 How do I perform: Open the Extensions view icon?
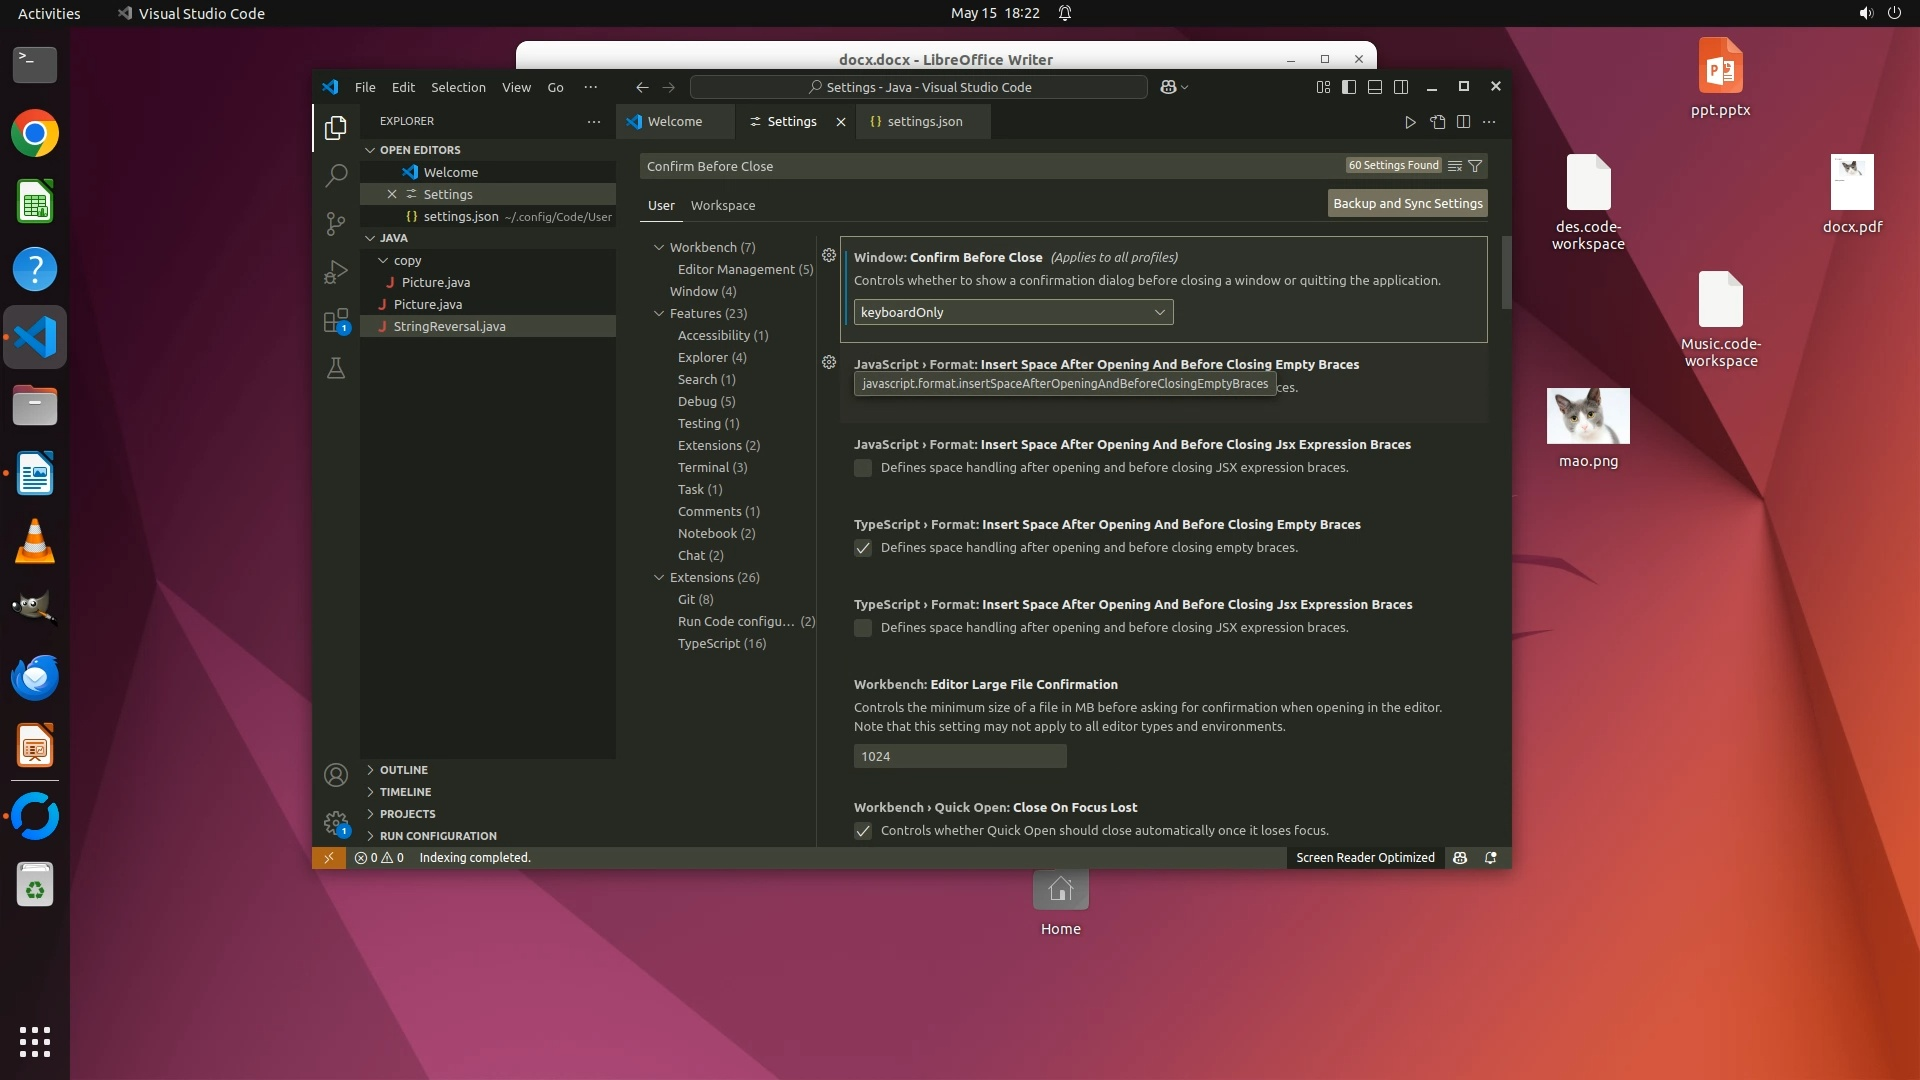pyautogui.click(x=336, y=321)
